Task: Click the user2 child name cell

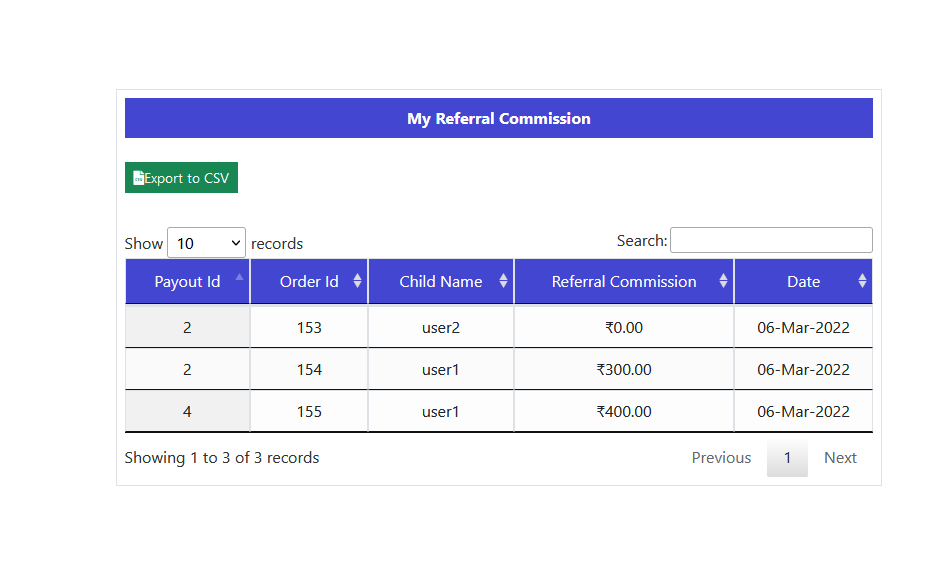Action: (440, 327)
